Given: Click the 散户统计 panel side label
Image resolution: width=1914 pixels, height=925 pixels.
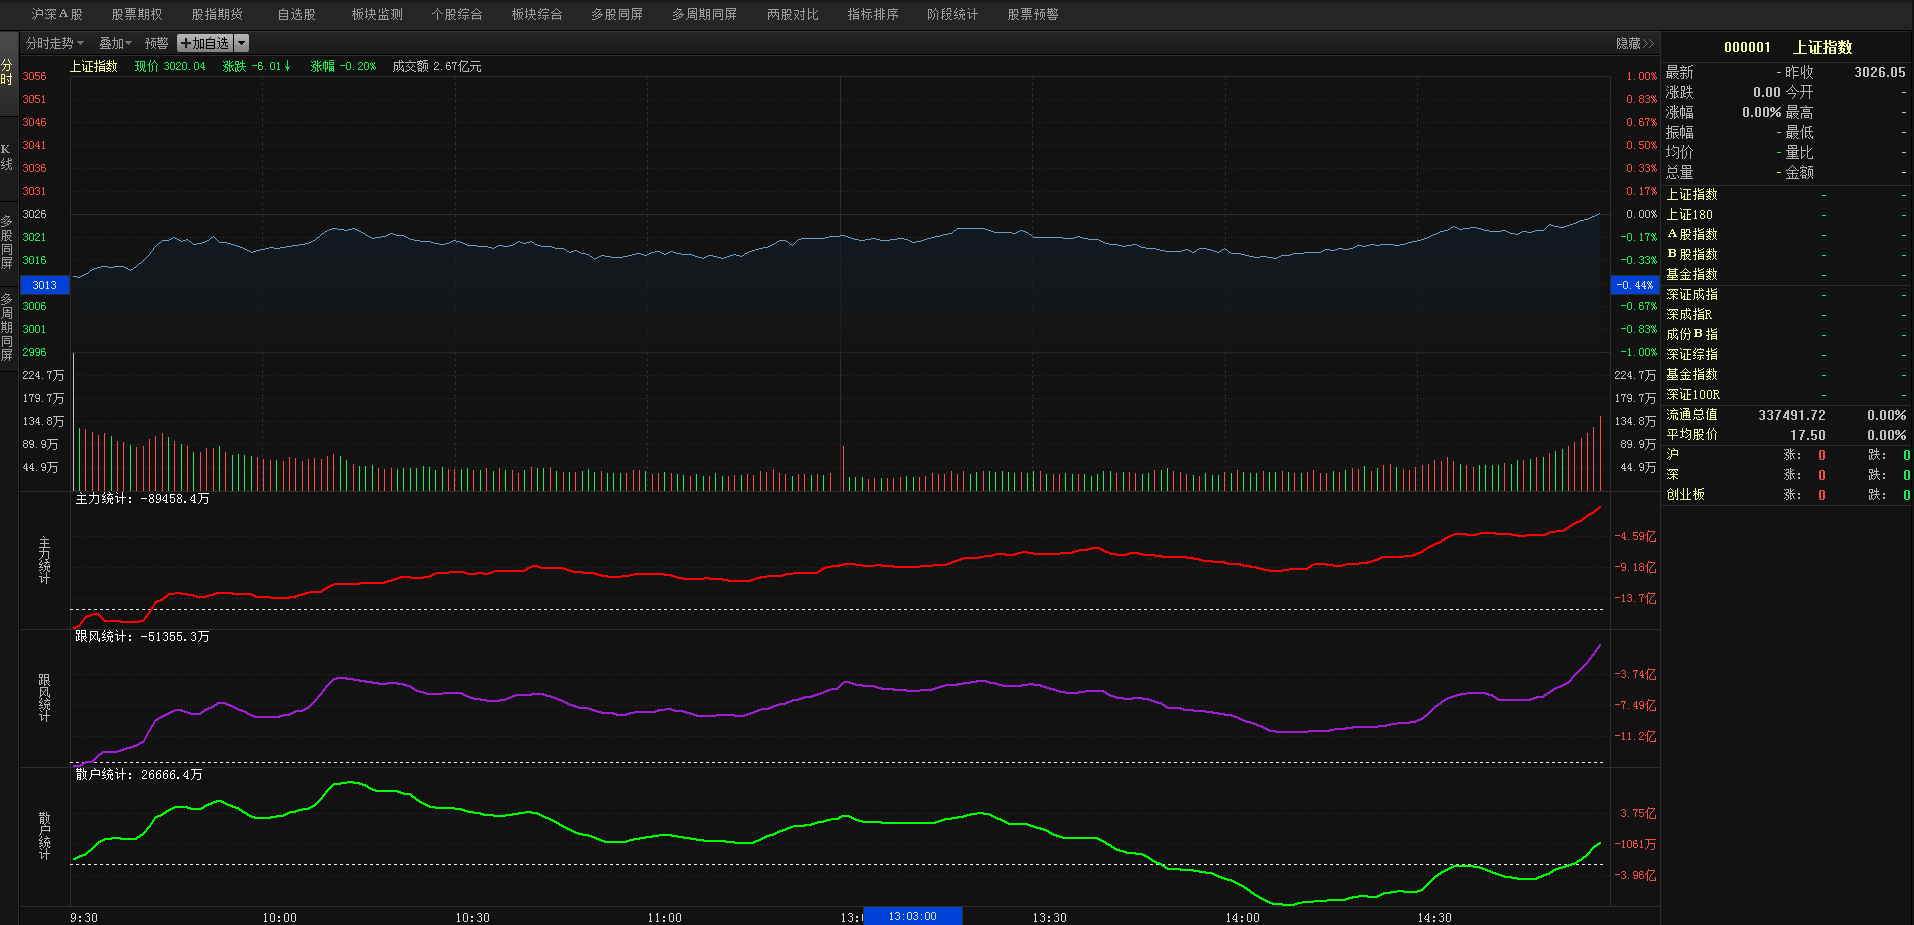Looking at the screenshot, I should point(44,836).
